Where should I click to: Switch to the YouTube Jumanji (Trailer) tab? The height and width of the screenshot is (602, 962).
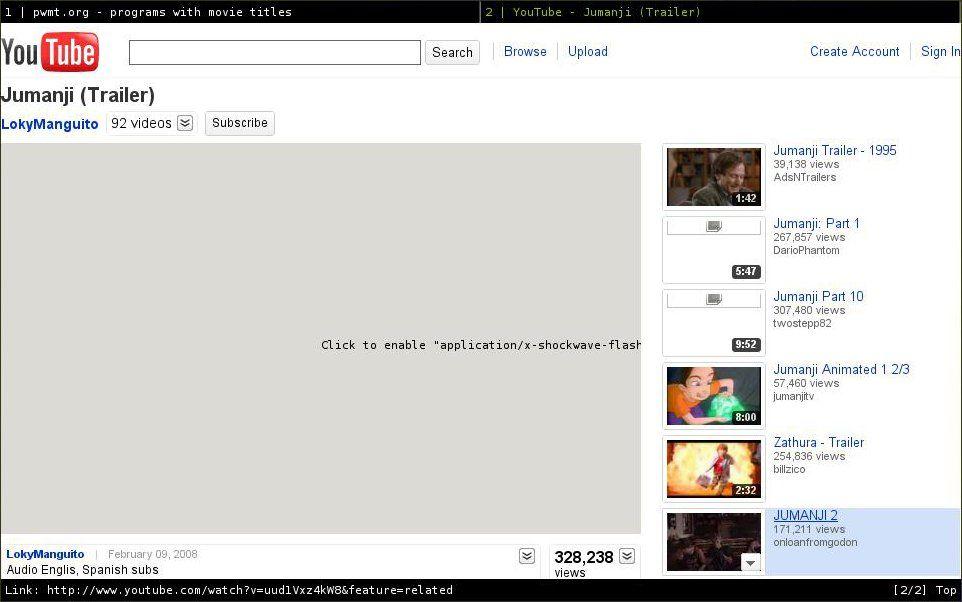click(x=721, y=12)
